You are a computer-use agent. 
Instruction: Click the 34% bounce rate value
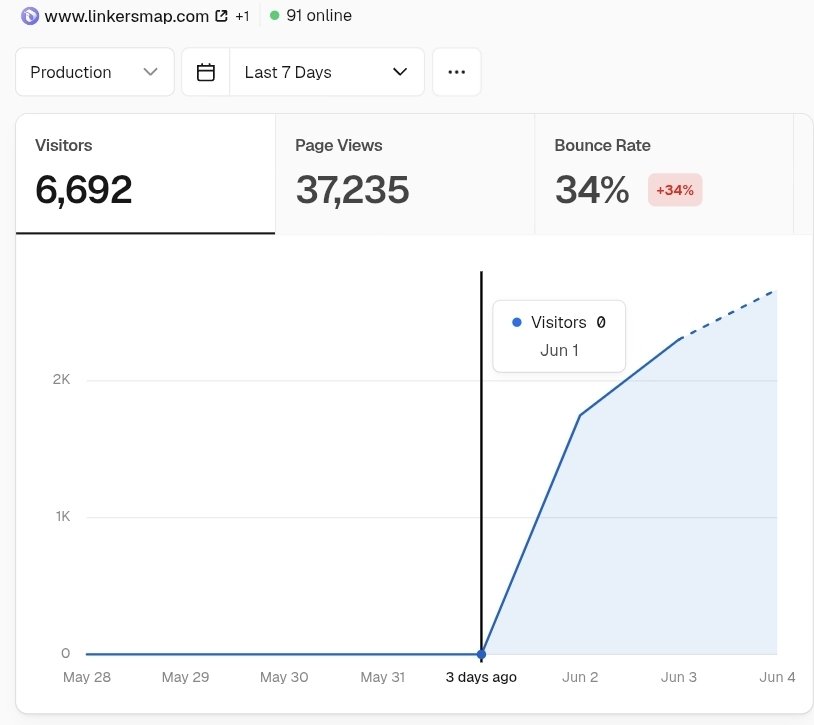(592, 190)
